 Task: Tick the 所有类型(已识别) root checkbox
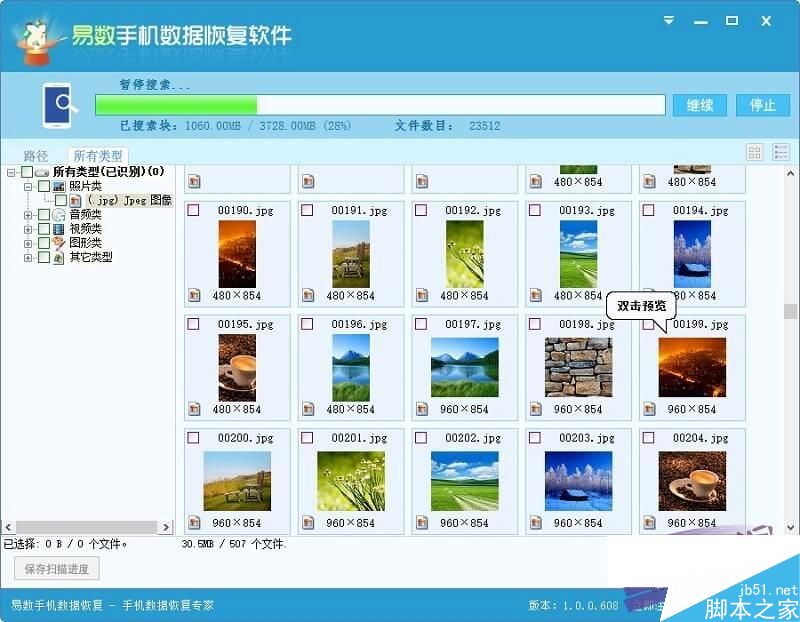tap(27, 172)
